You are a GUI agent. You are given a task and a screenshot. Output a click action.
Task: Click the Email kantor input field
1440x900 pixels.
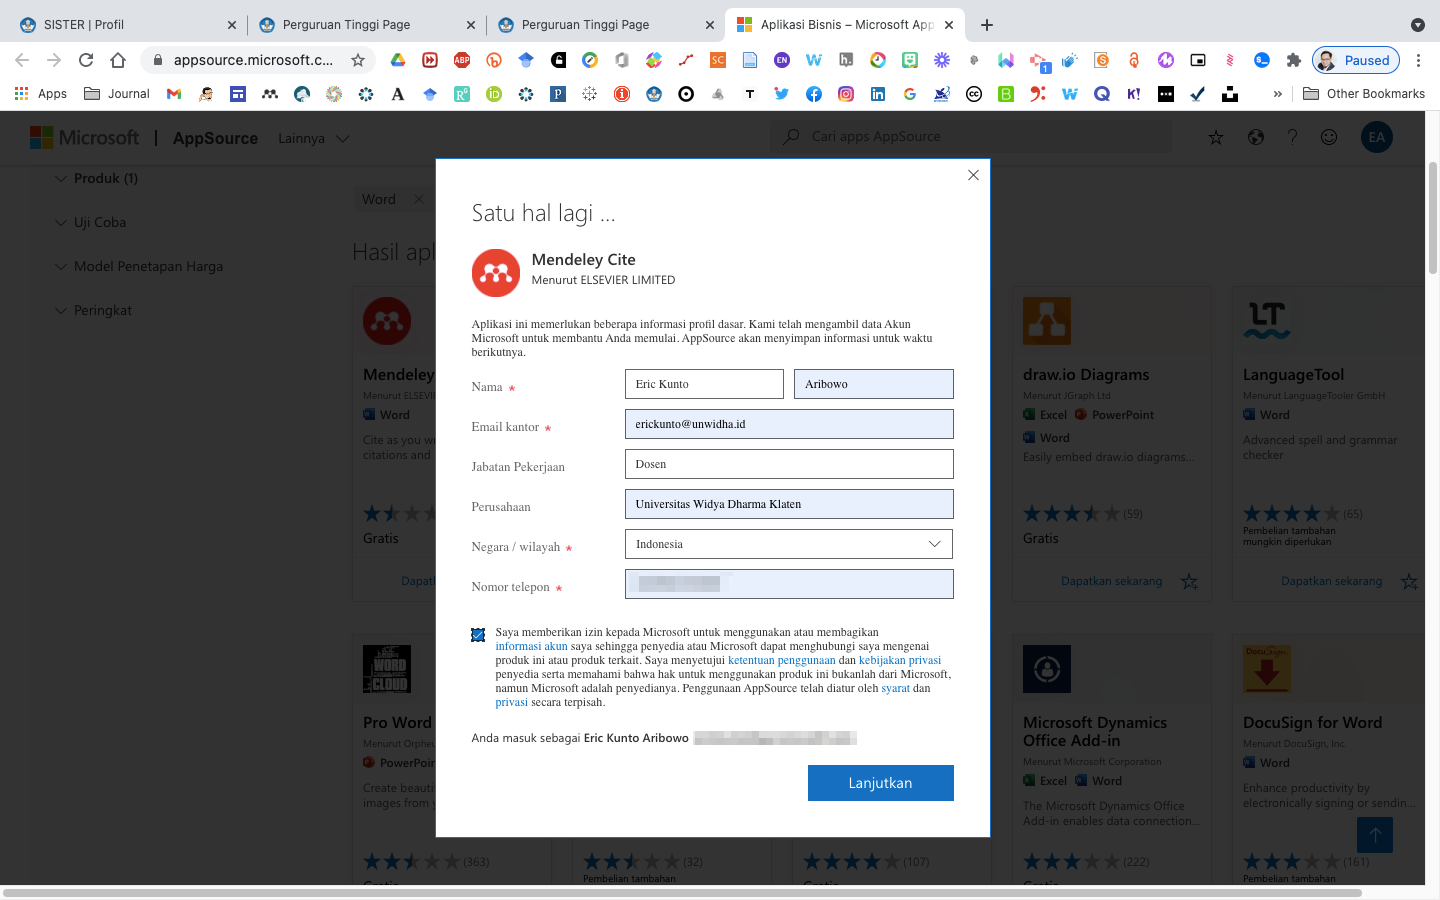pos(789,424)
